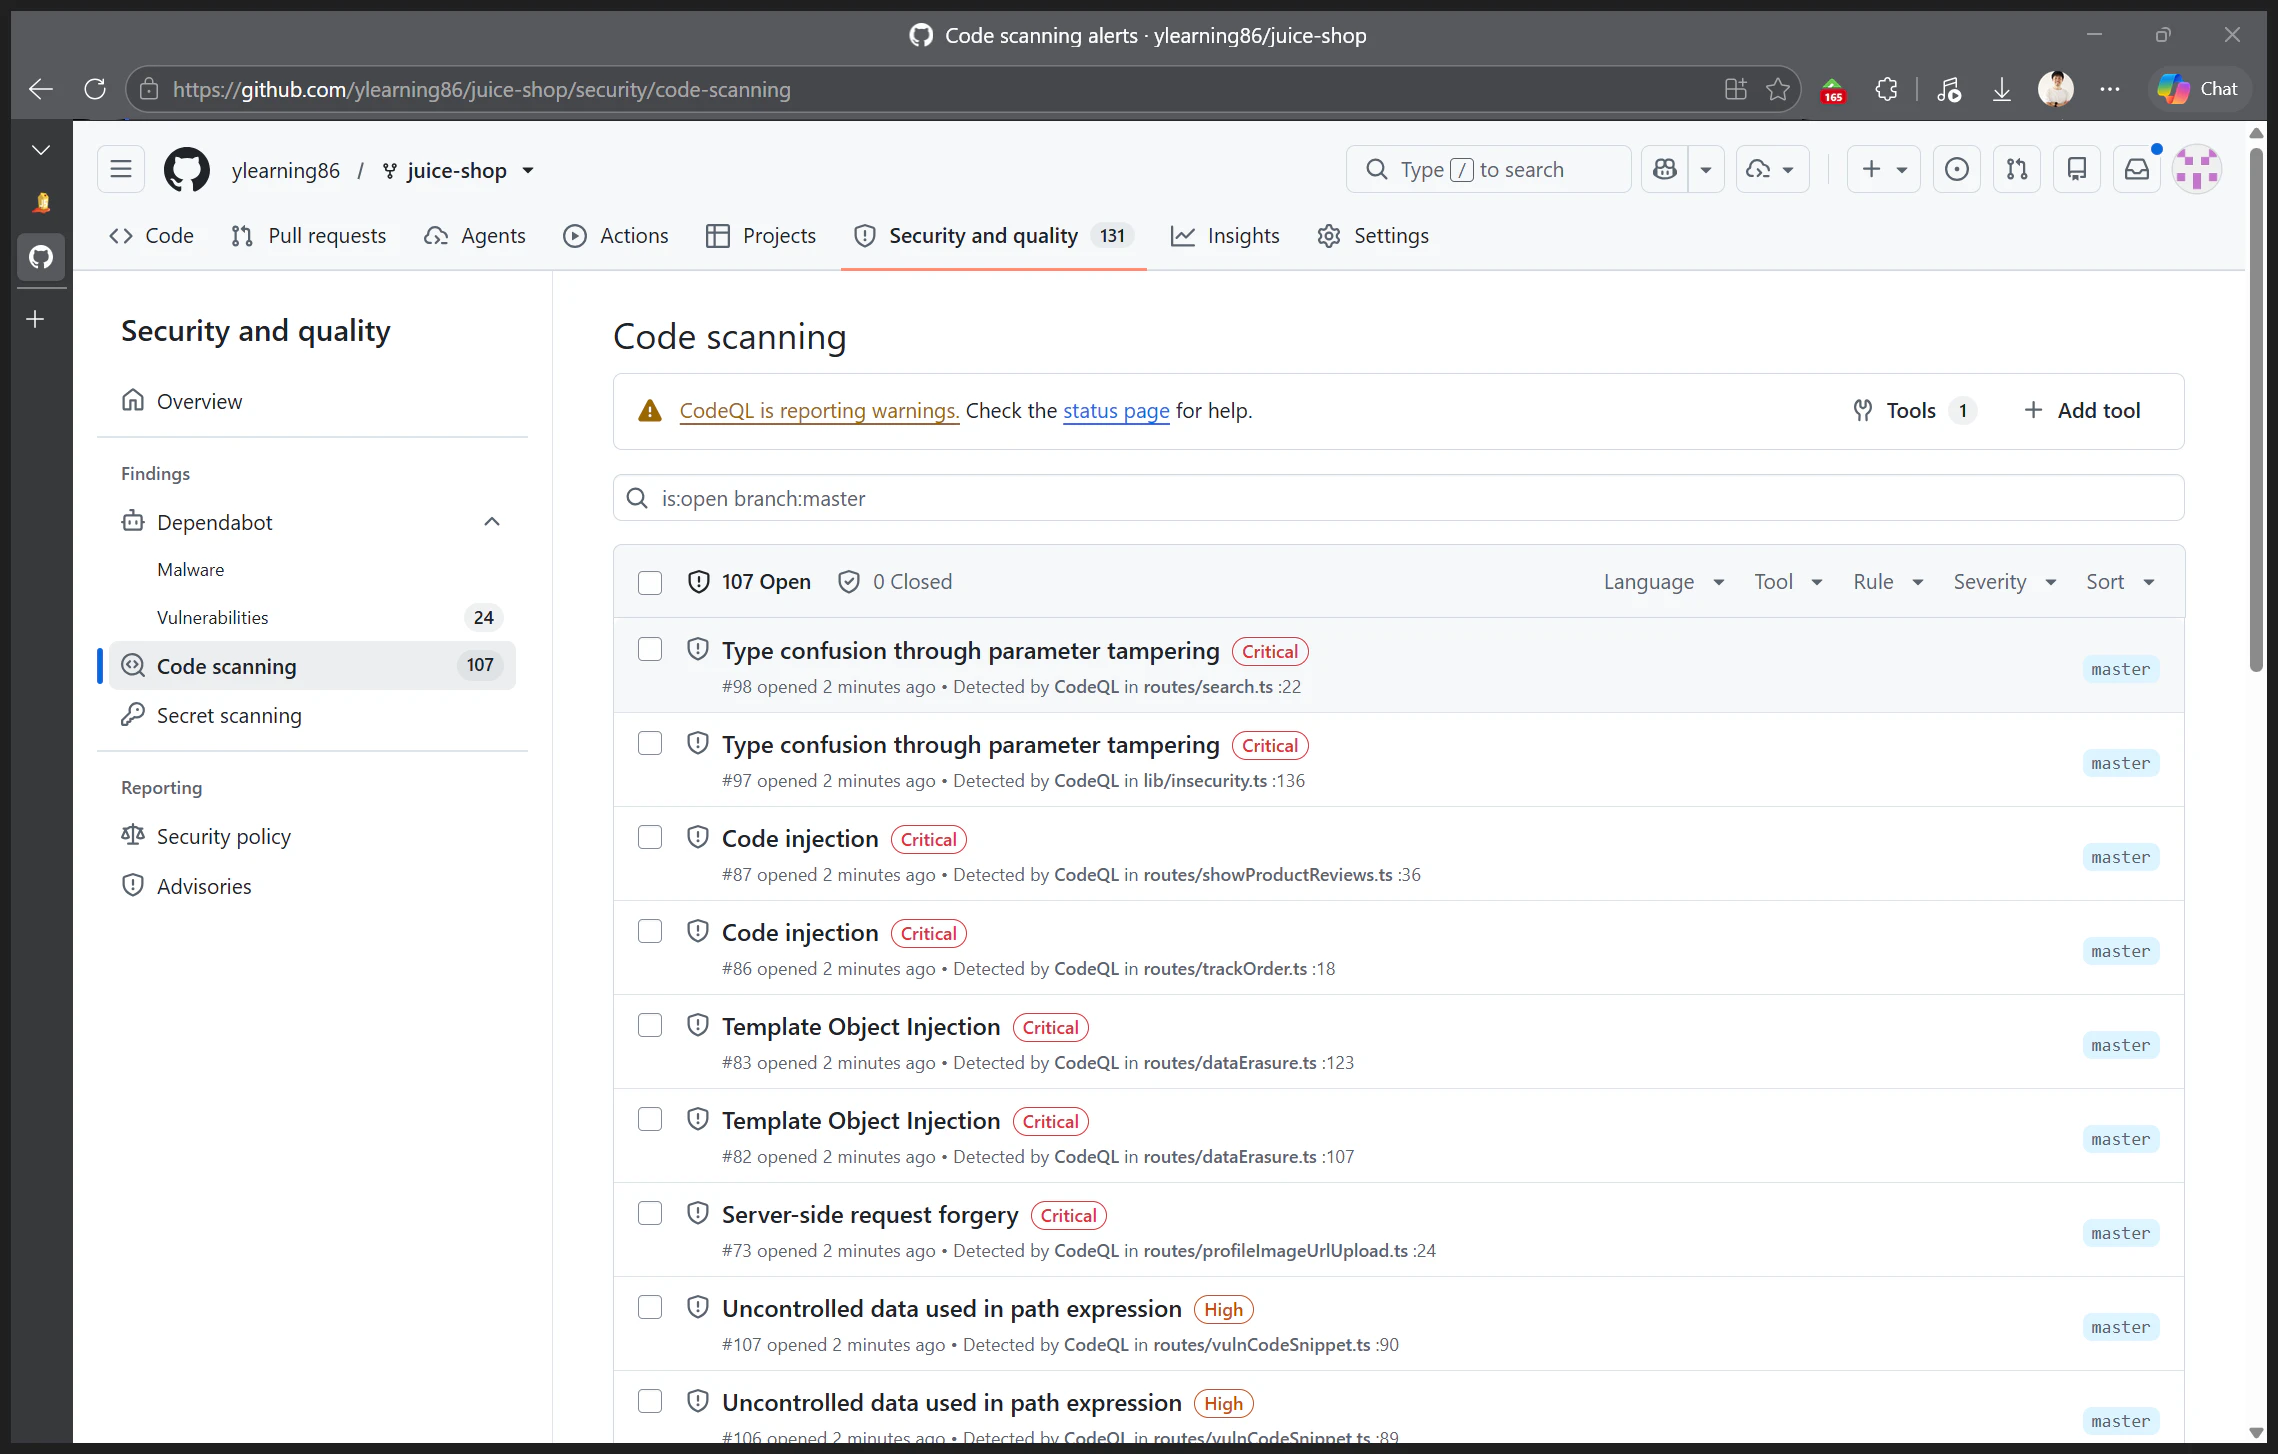This screenshot has height=1454, width=2278.
Task: Open Copilot Chat in browser toolbar
Action: pos(2198,89)
